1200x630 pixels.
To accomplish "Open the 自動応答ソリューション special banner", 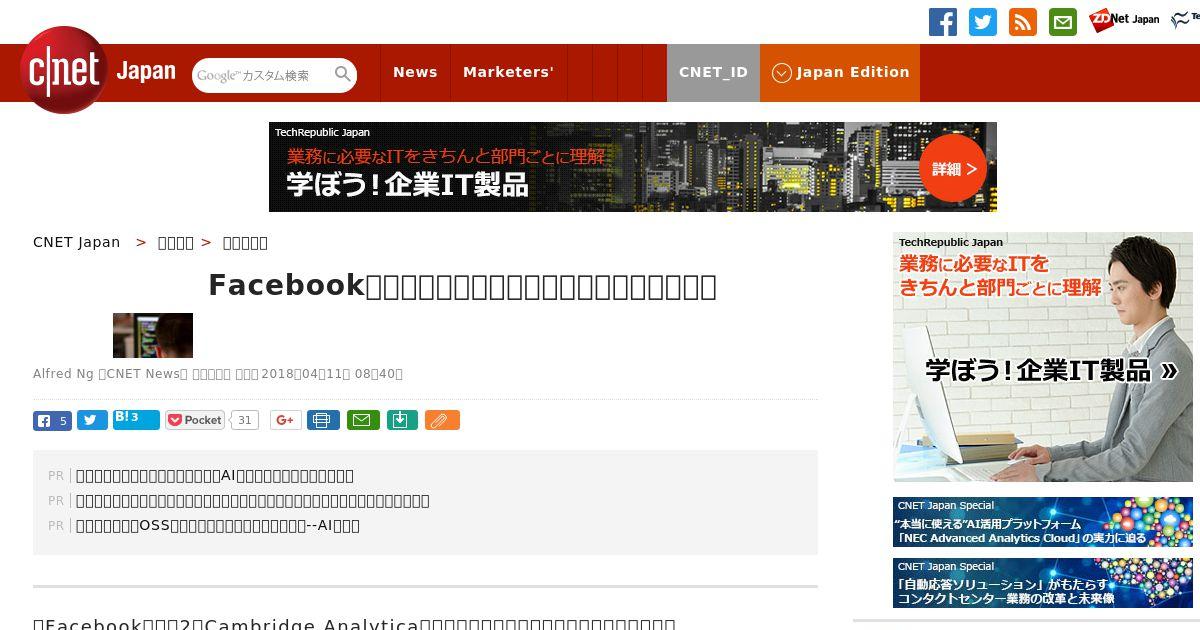I will [x=1043, y=583].
